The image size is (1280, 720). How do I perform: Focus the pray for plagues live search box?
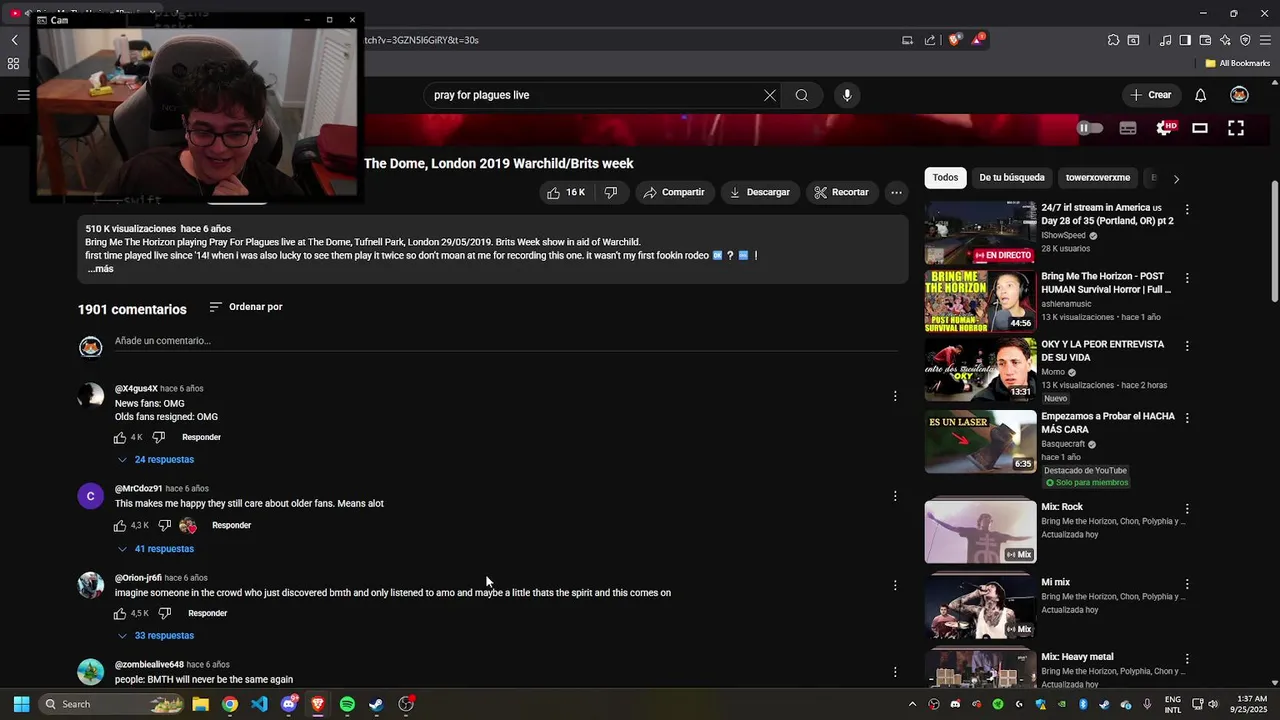(x=593, y=95)
